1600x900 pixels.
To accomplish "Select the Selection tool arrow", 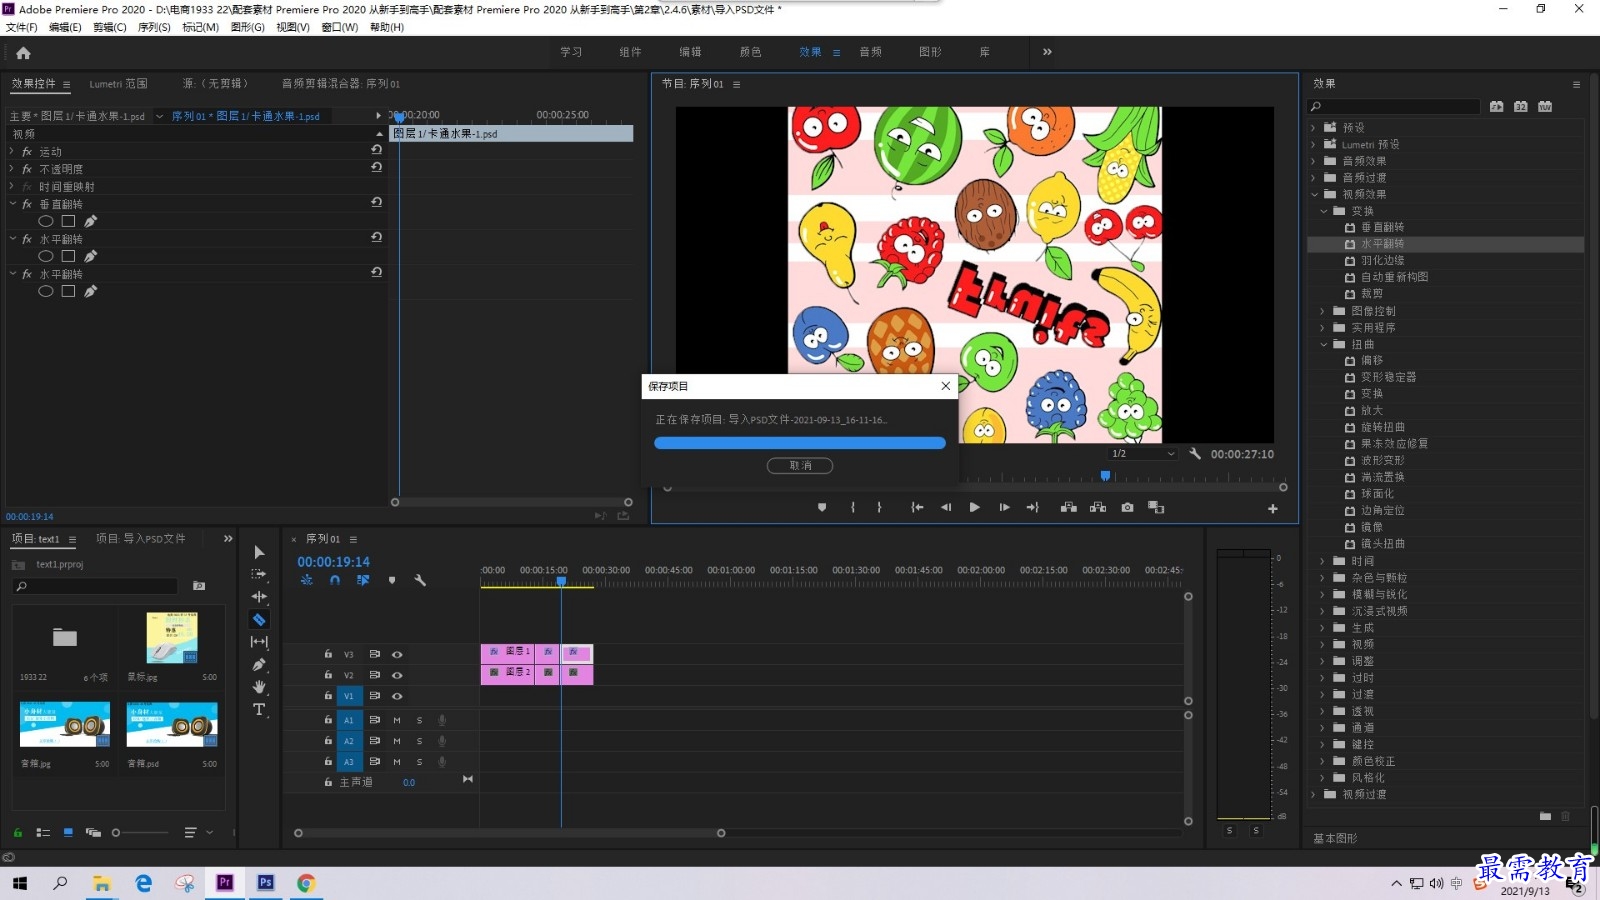I will pyautogui.click(x=259, y=552).
